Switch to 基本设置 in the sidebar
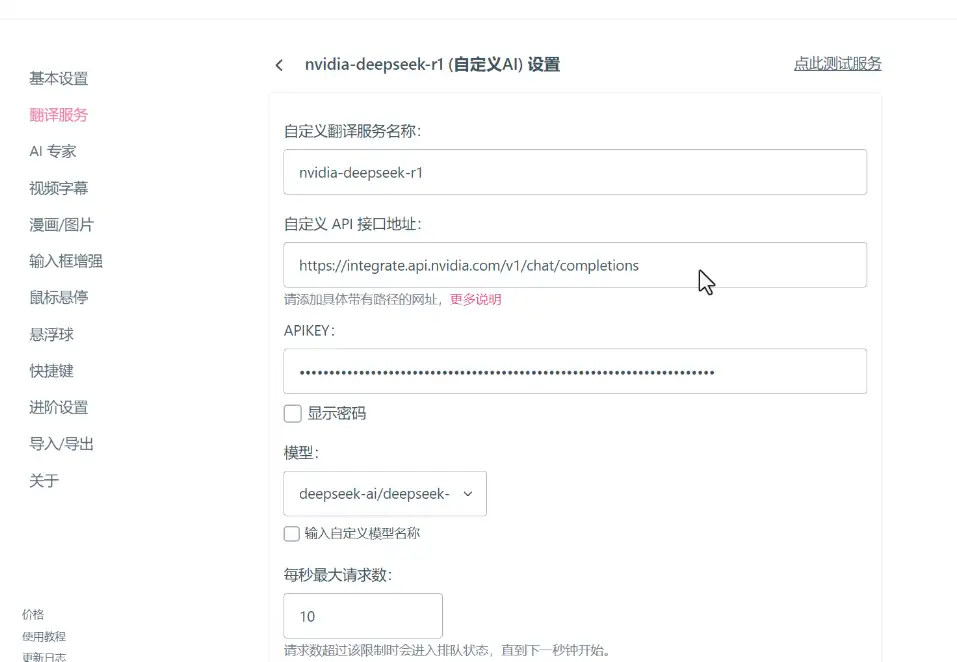The image size is (957, 662). coord(60,78)
